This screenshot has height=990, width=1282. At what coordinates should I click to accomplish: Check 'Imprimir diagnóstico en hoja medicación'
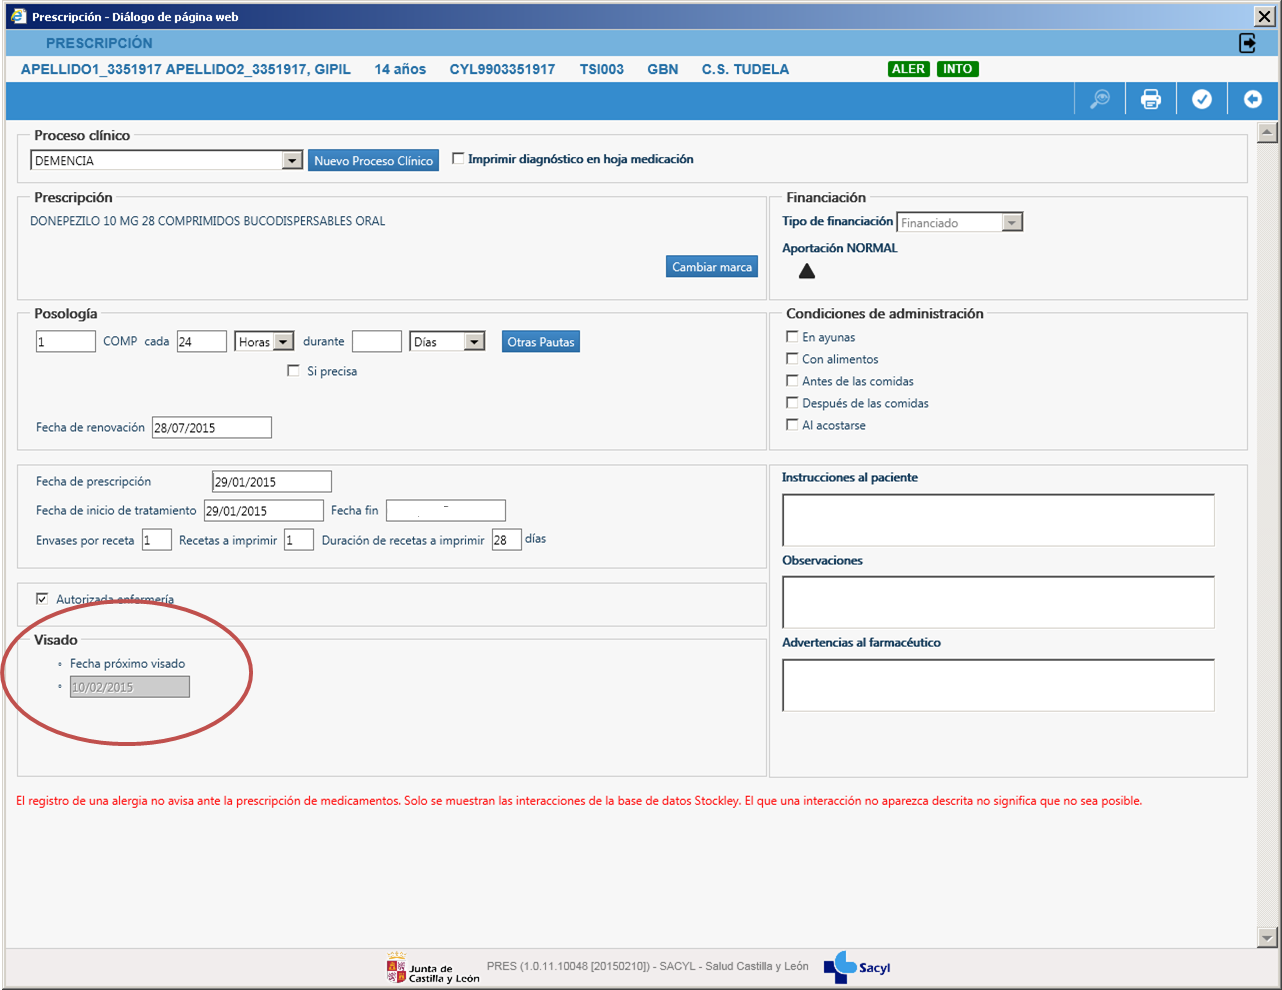(458, 159)
